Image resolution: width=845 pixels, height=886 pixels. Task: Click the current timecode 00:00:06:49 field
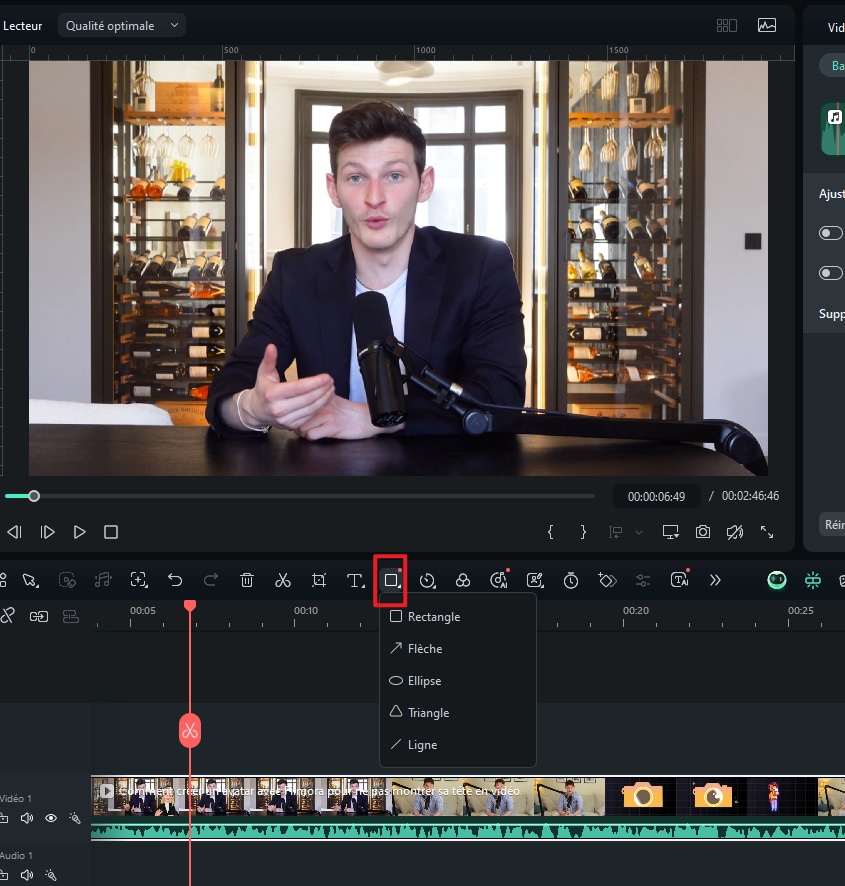click(x=656, y=496)
